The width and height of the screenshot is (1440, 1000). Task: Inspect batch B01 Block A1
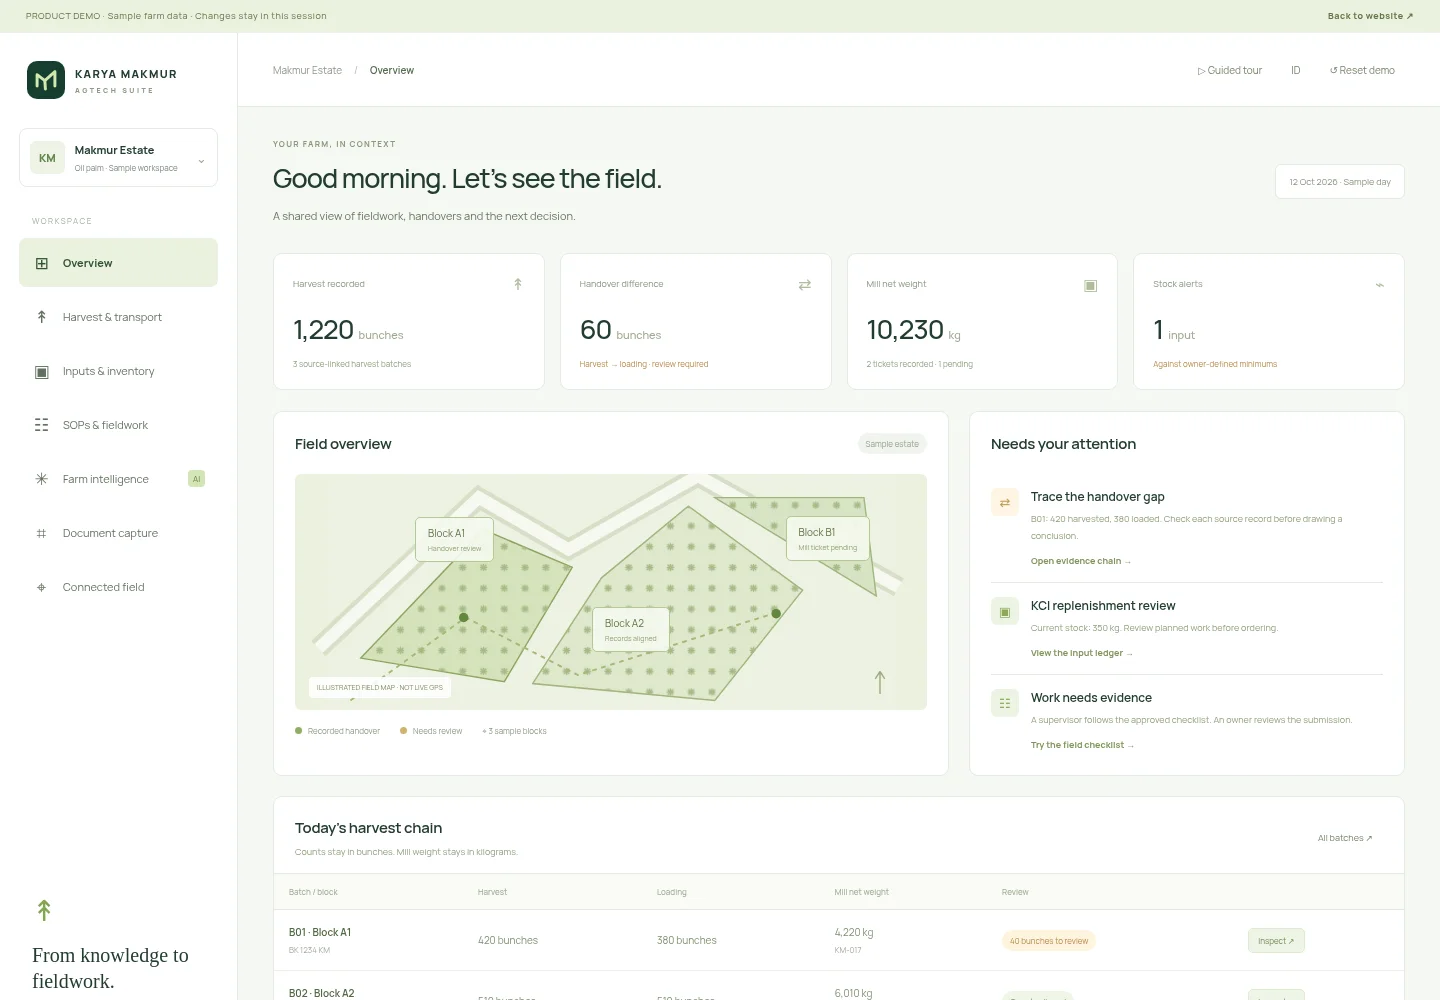1276,941
